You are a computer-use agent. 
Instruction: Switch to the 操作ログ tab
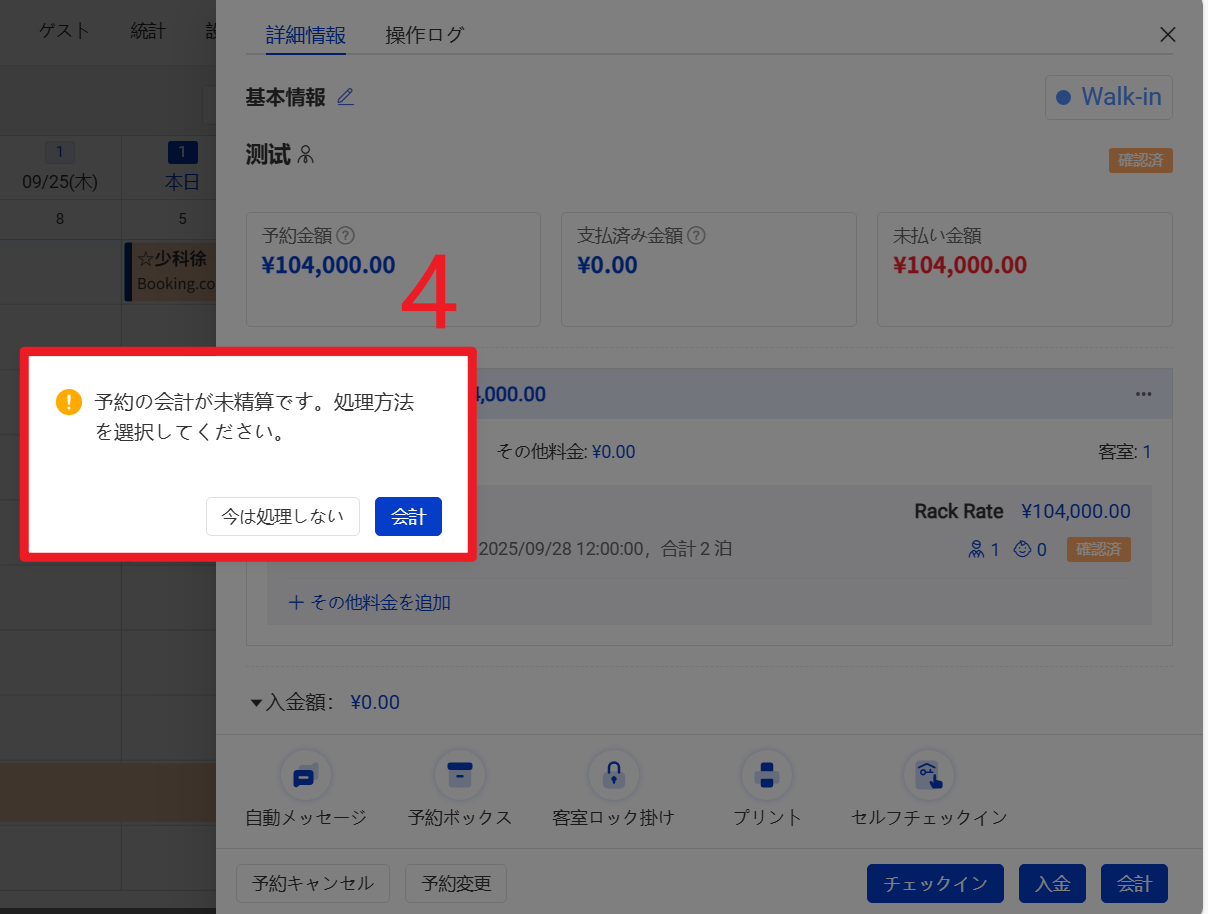[425, 35]
